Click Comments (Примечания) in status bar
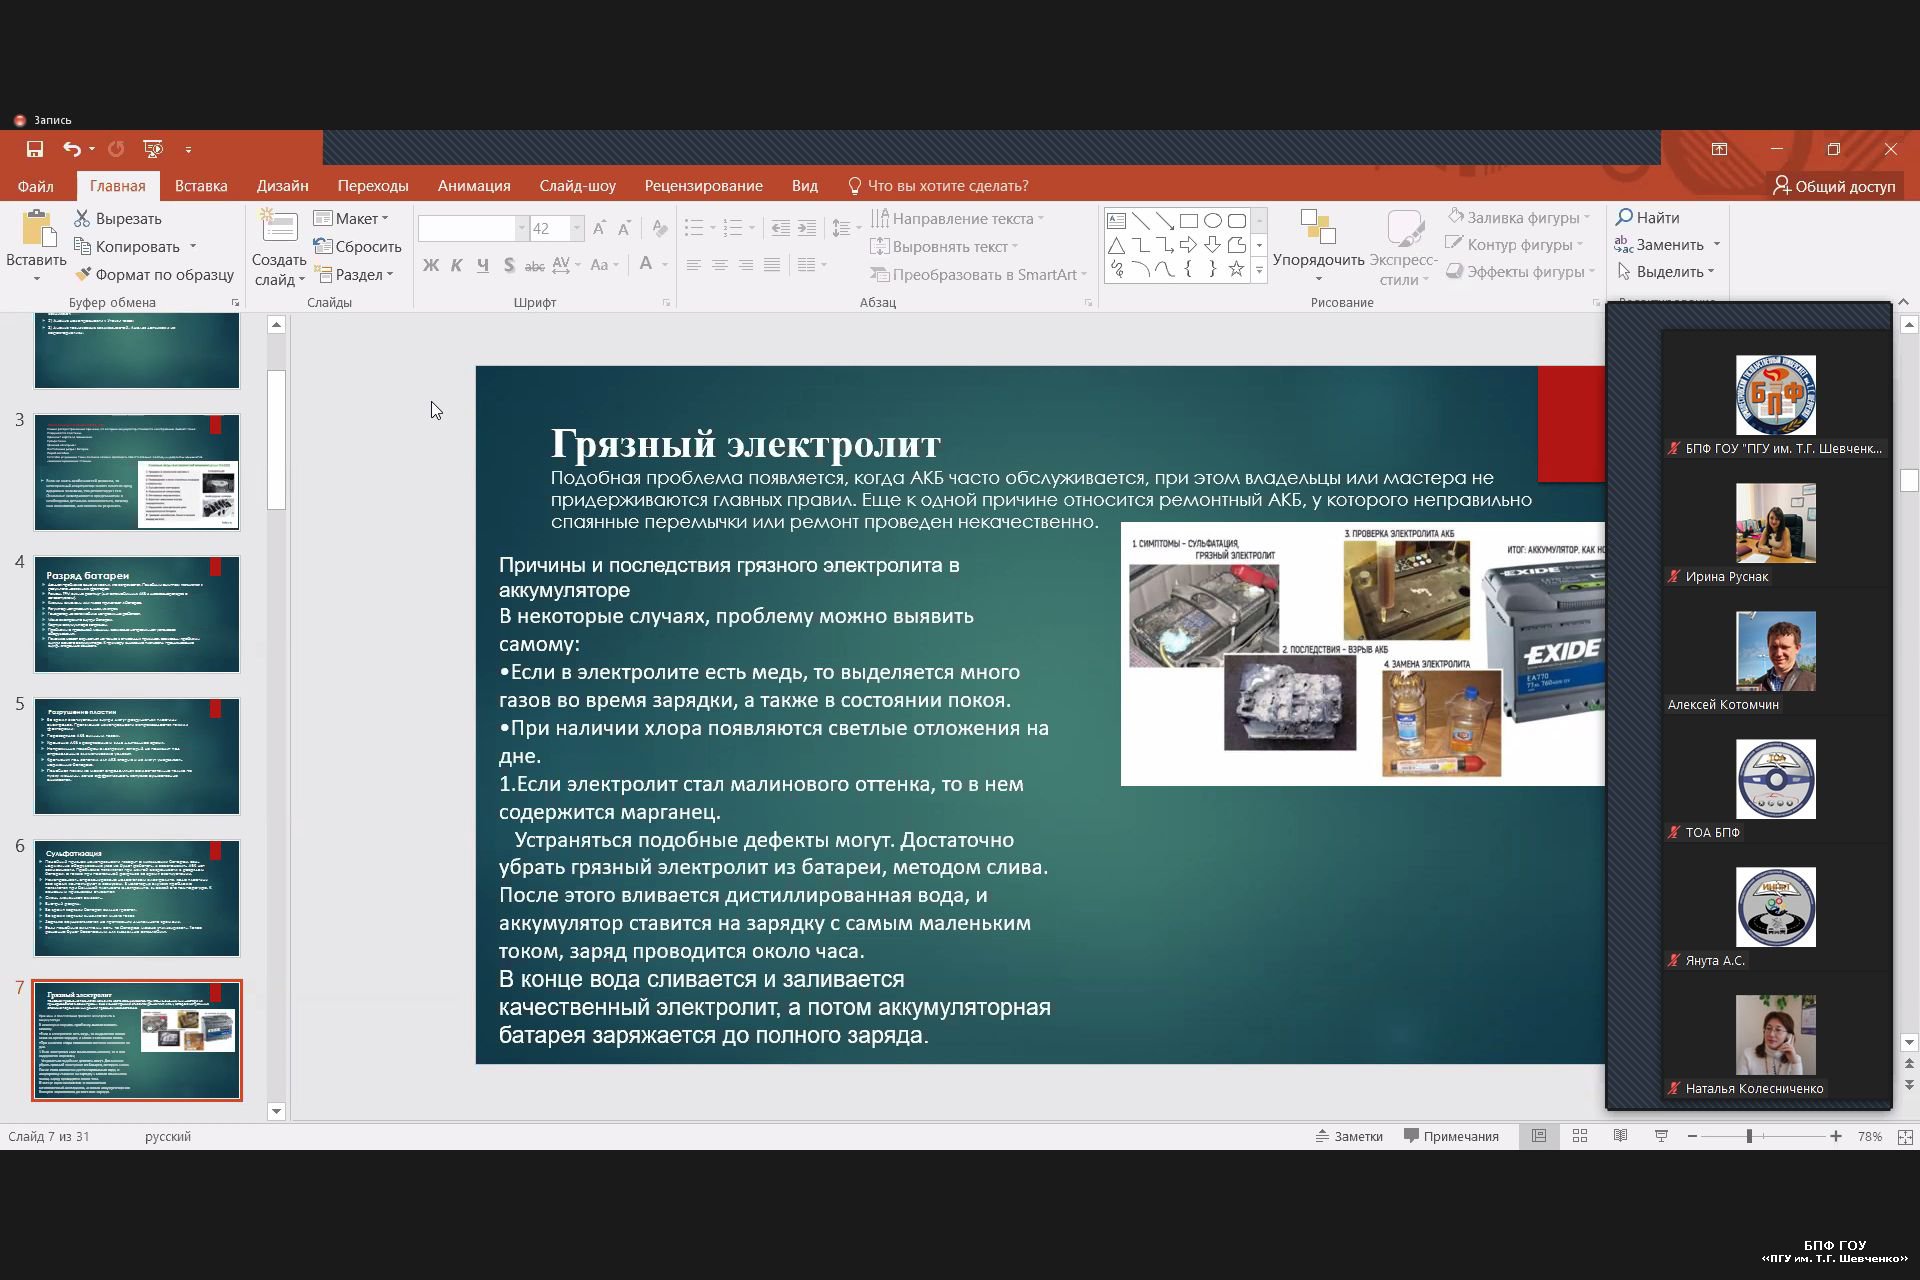Screen dimensions: 1920x1280 pyautogui.click(x=1451, y=1136)
